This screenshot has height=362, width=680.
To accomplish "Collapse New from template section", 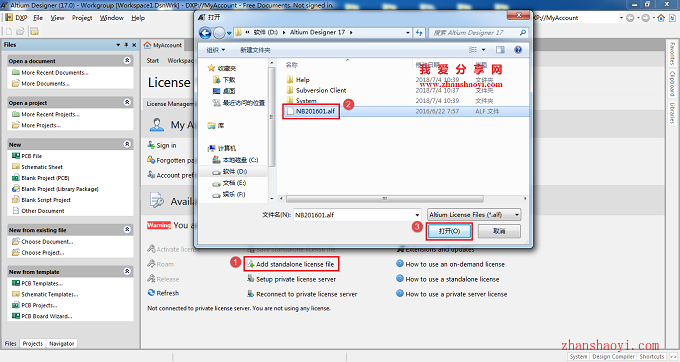I will [x=127, y=271].
